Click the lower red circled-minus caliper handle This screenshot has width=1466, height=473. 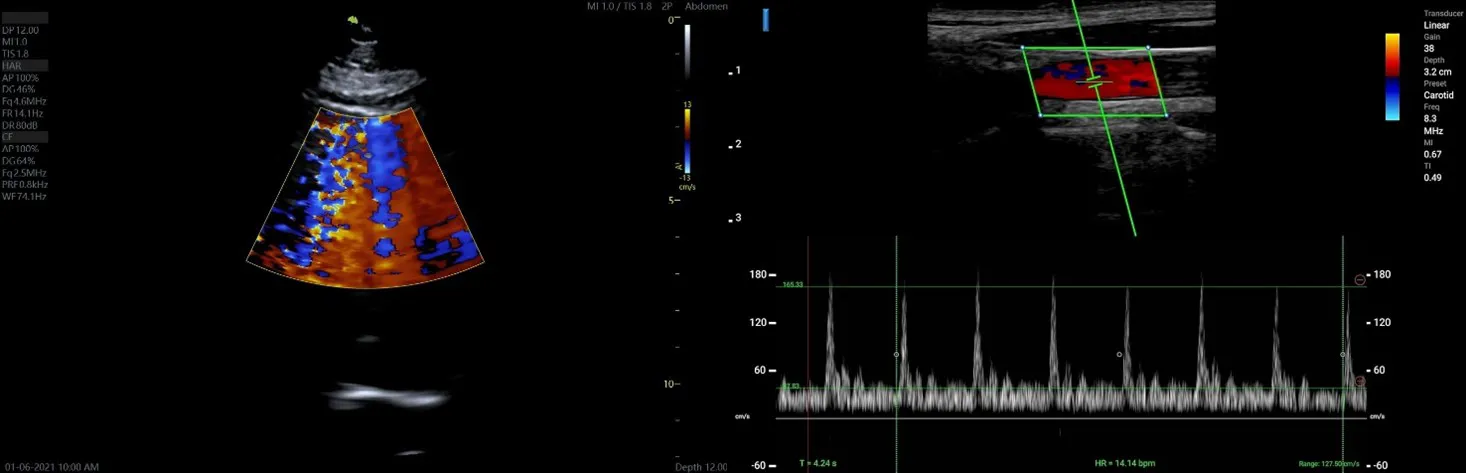pos(1360,381)
